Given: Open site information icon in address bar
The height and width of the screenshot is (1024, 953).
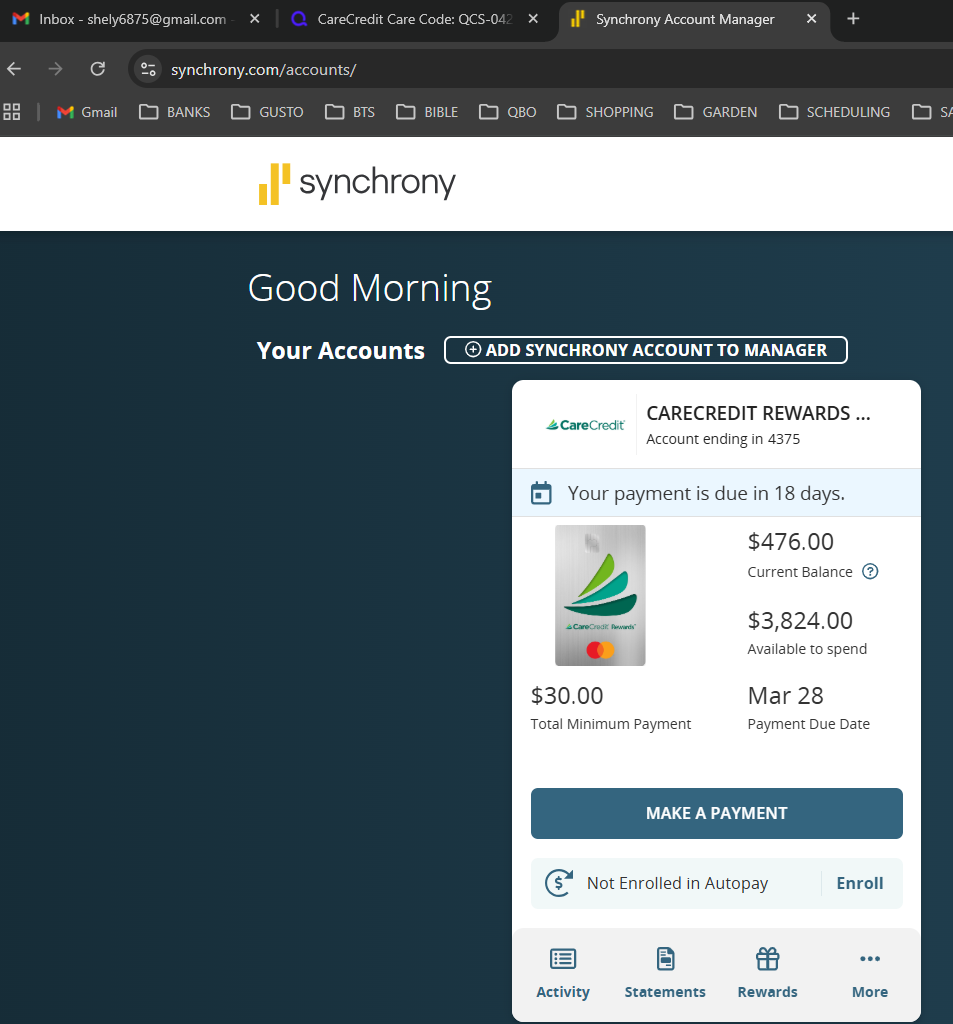Looking at the screenshot, I should click(x=148, y=69).
